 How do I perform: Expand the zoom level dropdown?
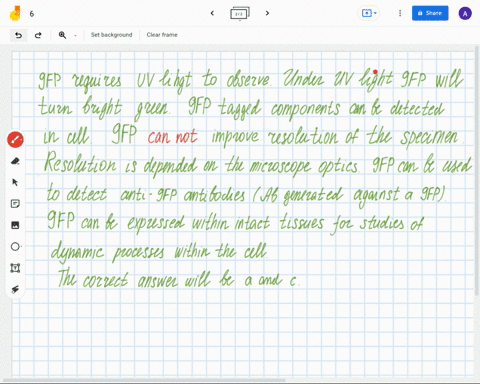point(75,35)
